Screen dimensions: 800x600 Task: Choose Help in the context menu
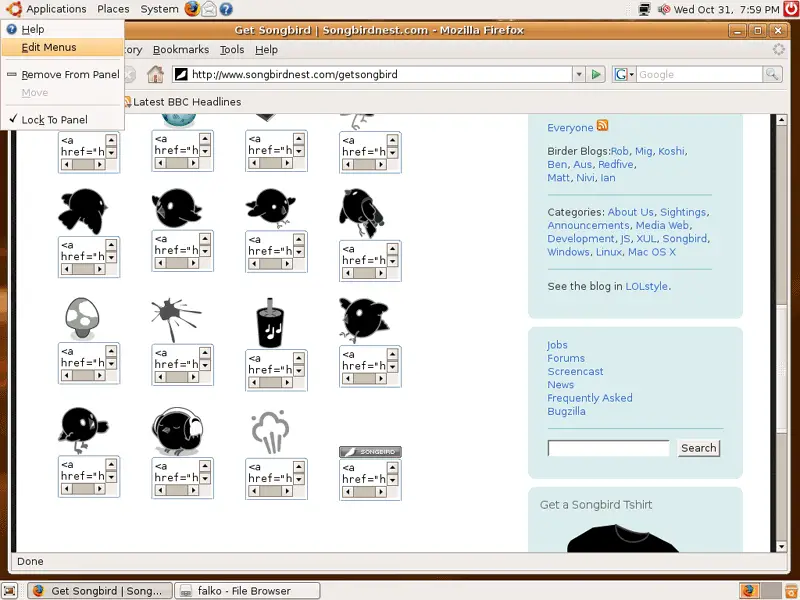tap(62, 30)
